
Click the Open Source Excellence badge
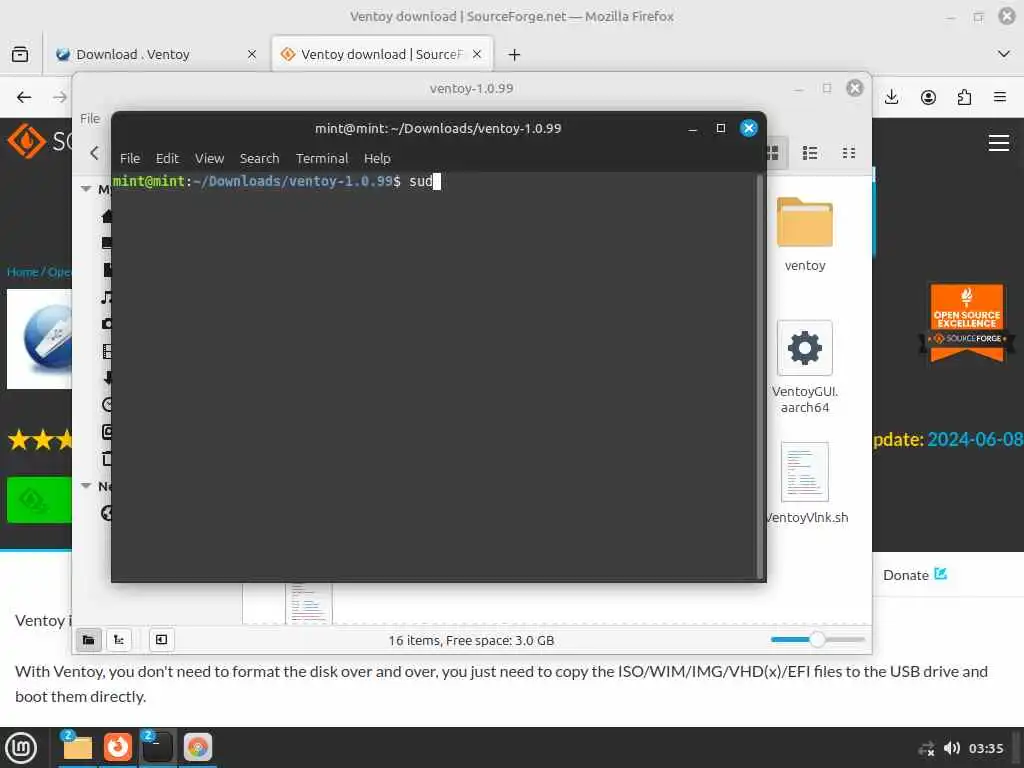point(967,323)
